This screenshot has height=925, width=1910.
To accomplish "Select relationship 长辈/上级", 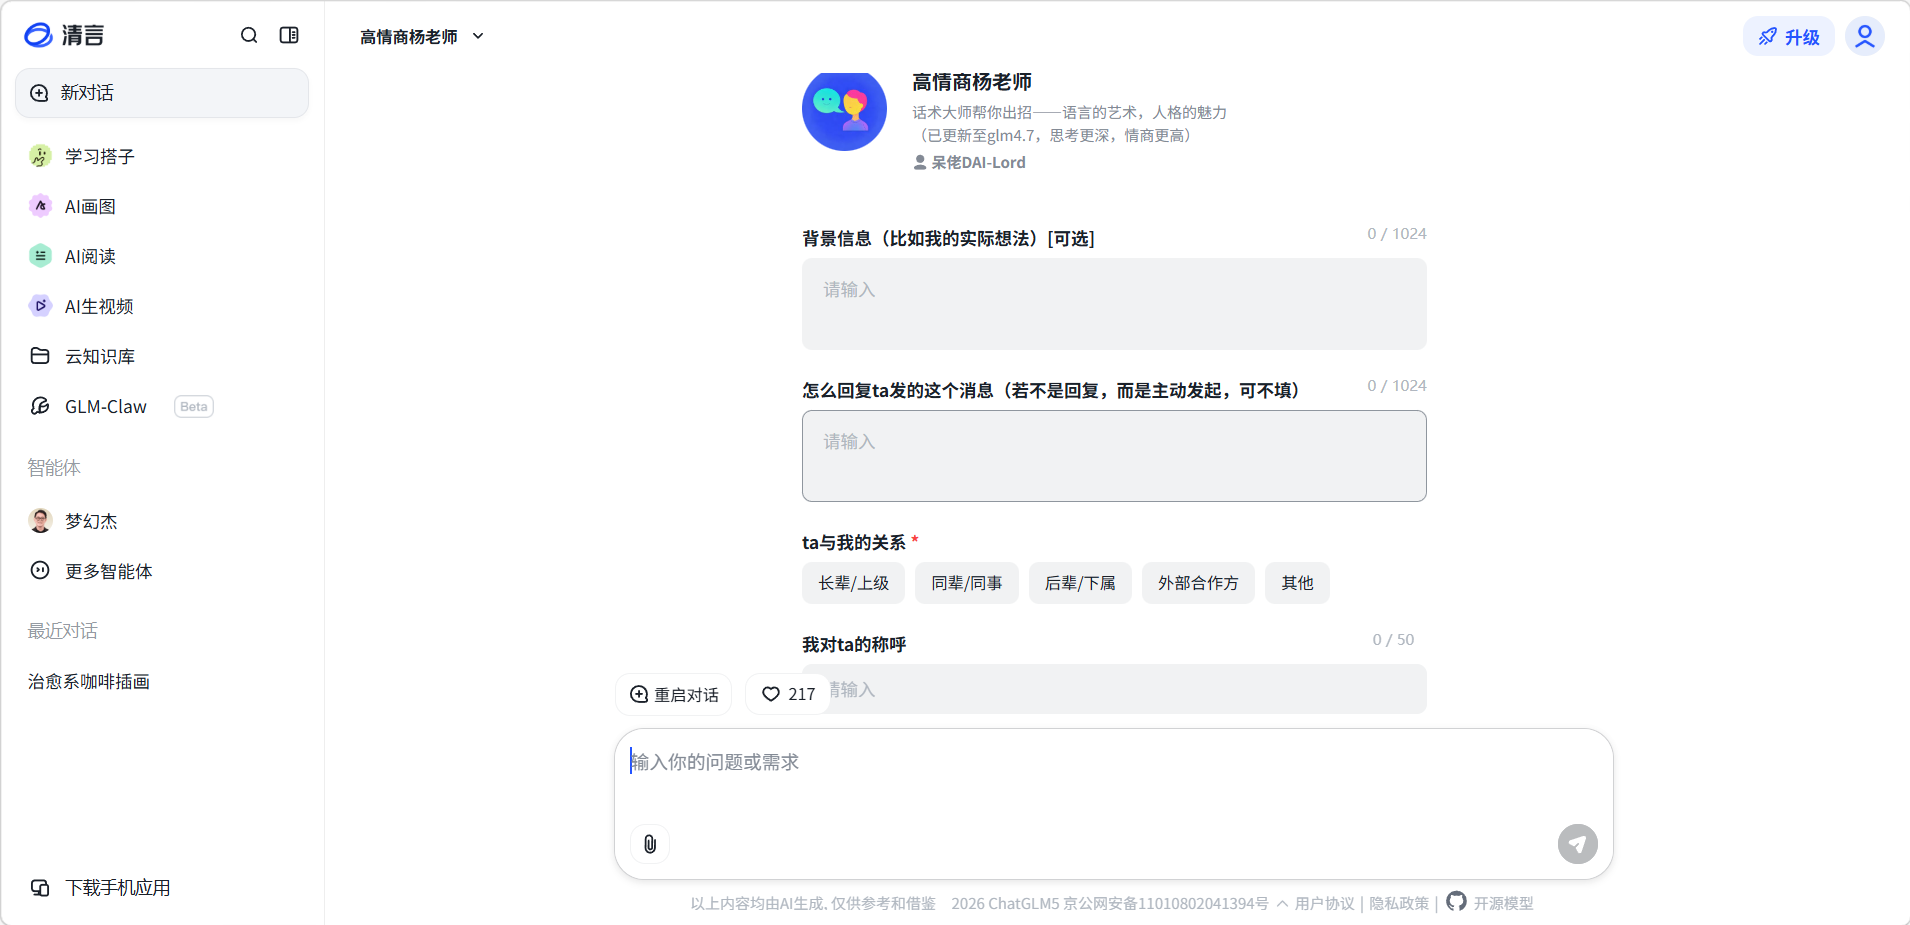I will 853,583.
